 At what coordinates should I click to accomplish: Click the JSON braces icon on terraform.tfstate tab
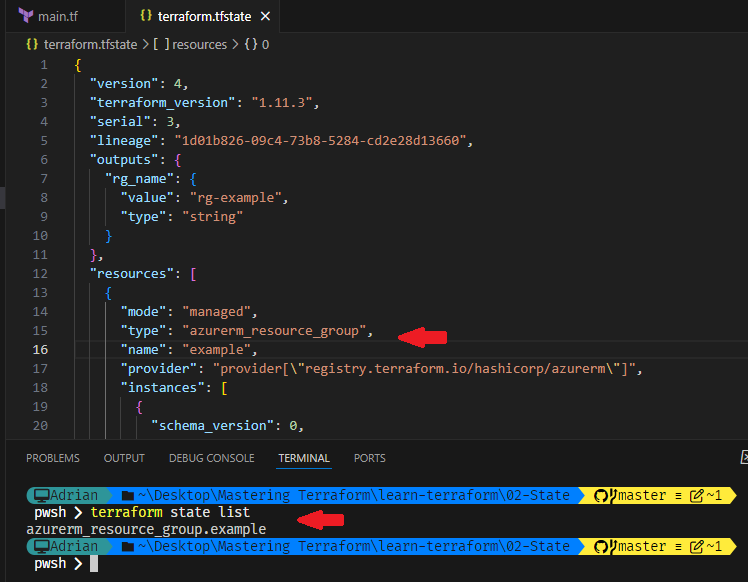pos(146,15)
